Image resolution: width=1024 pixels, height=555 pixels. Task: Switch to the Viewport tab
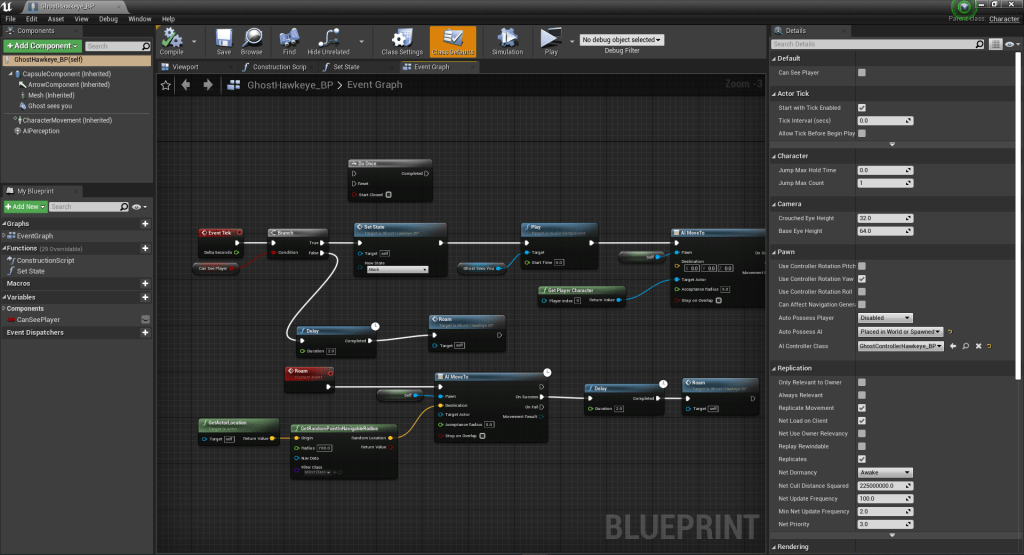point(185,67)
